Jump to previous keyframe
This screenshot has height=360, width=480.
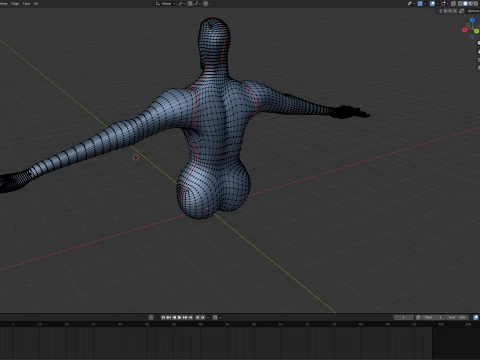[169, 317]
